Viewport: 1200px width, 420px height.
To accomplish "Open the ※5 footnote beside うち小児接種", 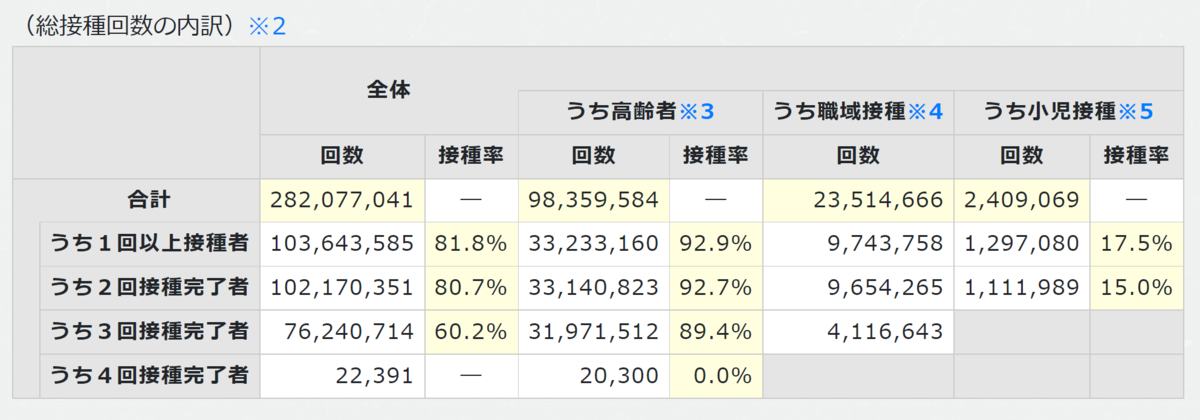I will coord(1134,111).
